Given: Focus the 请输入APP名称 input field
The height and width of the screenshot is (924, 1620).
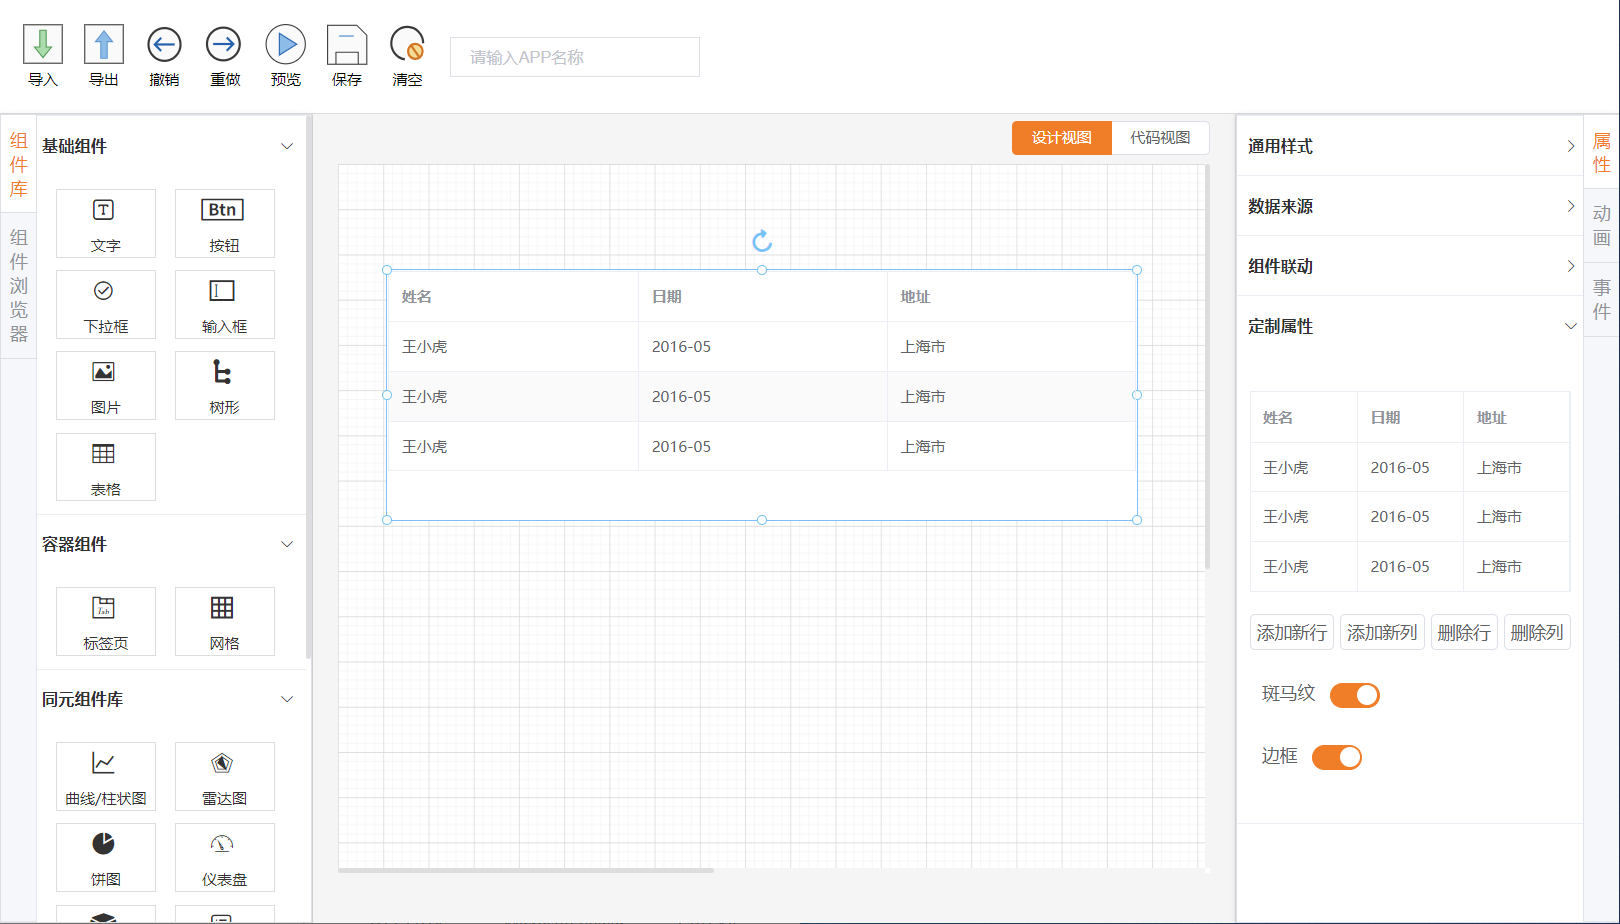Looking at the screenshot, I should point(575,57).
